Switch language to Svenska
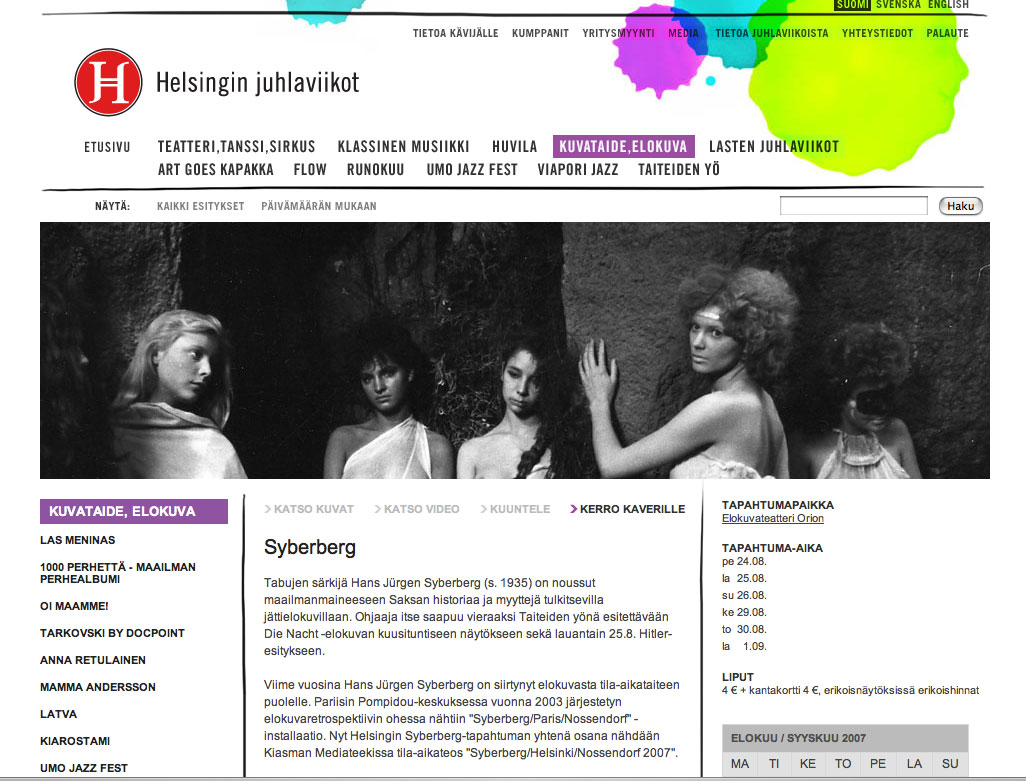Screen dimensions: 1026x781 pyautogui.click(x=897, y=5)
